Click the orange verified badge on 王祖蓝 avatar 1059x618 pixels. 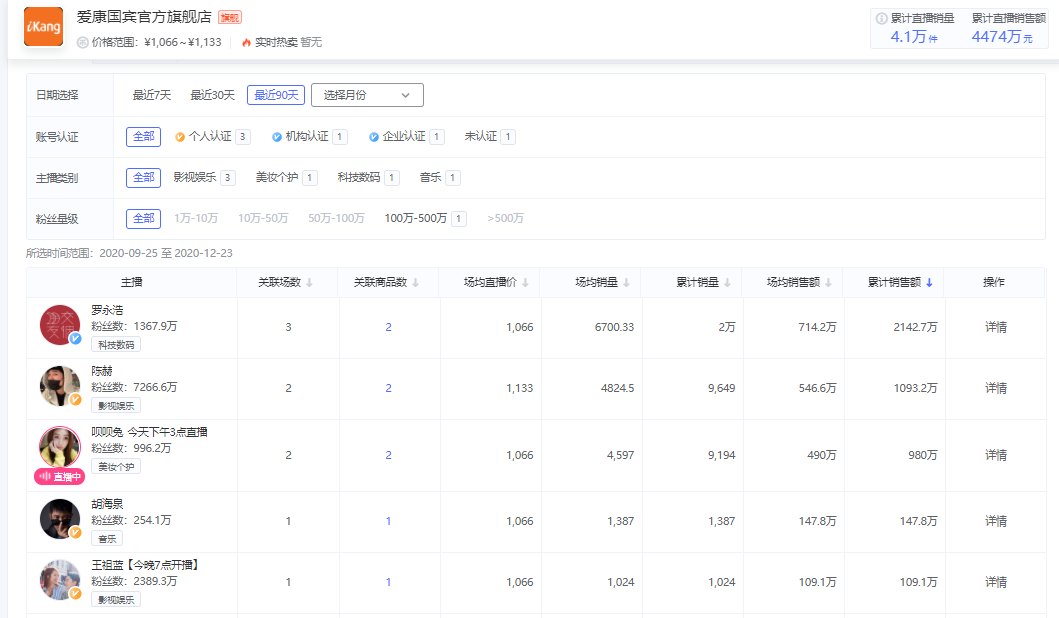pyautogui.click(x=75, y=593)
